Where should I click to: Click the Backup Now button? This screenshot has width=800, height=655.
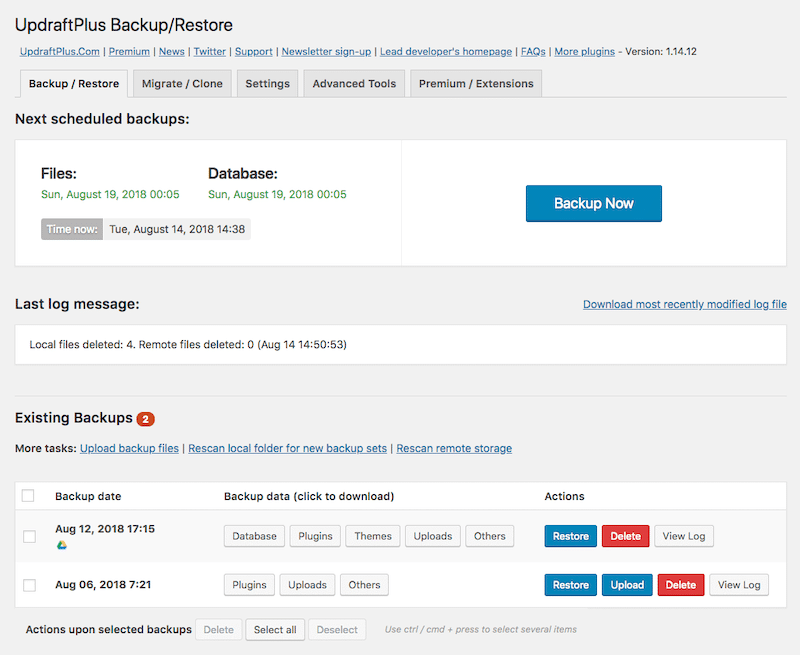click(593, 203)
